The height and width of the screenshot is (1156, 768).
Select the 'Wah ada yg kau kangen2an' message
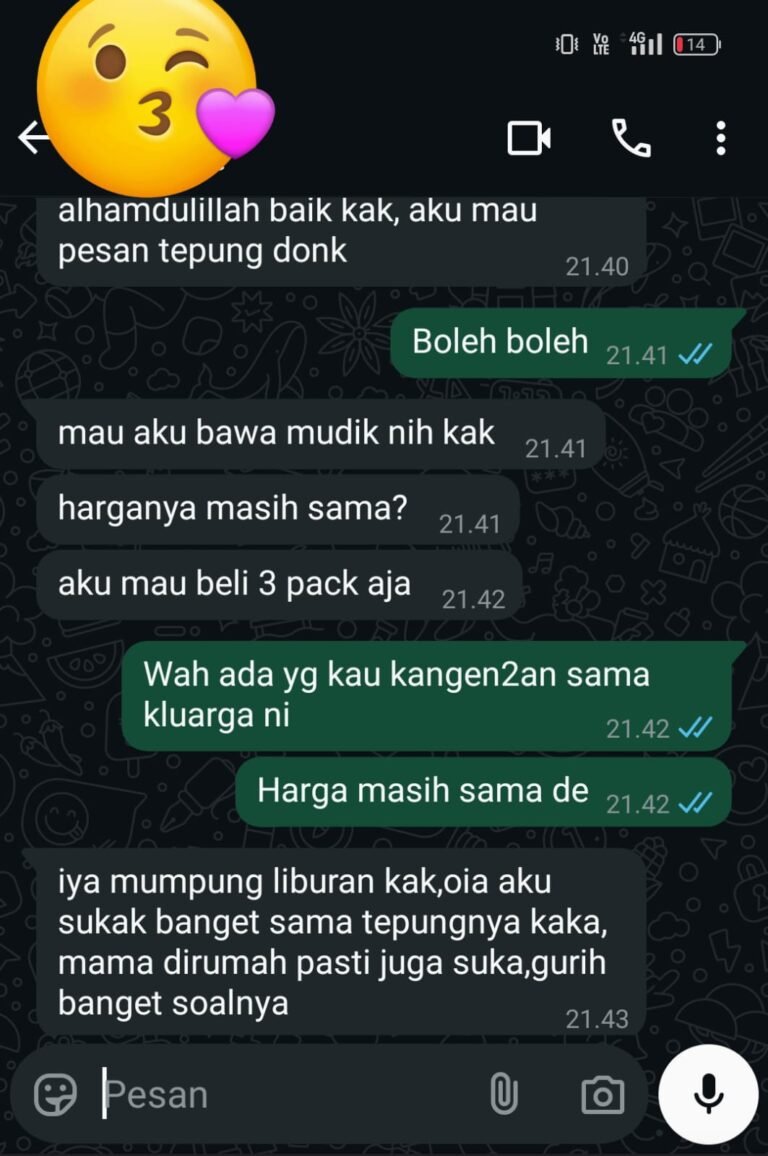tap(427, 695)
